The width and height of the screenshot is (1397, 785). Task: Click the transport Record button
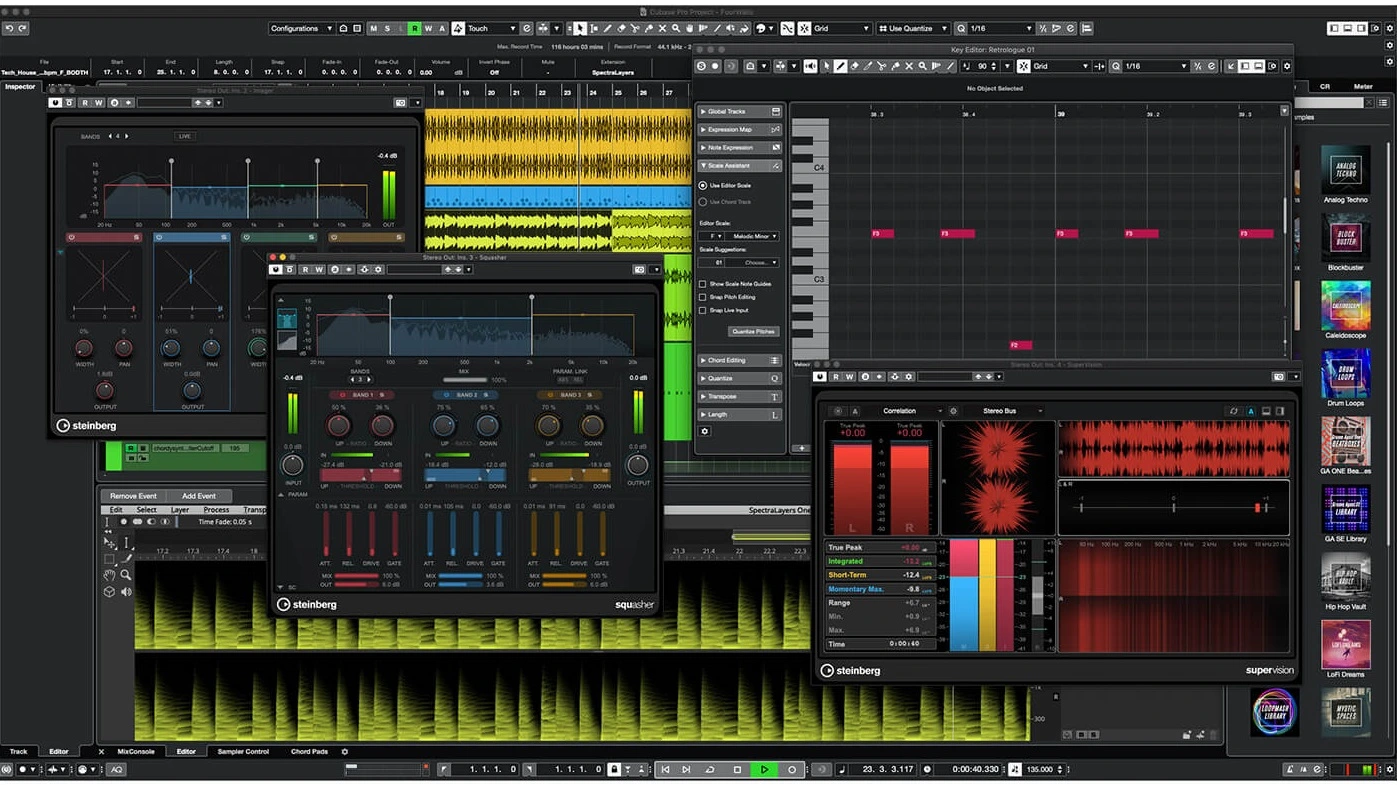tap(791, 770)
